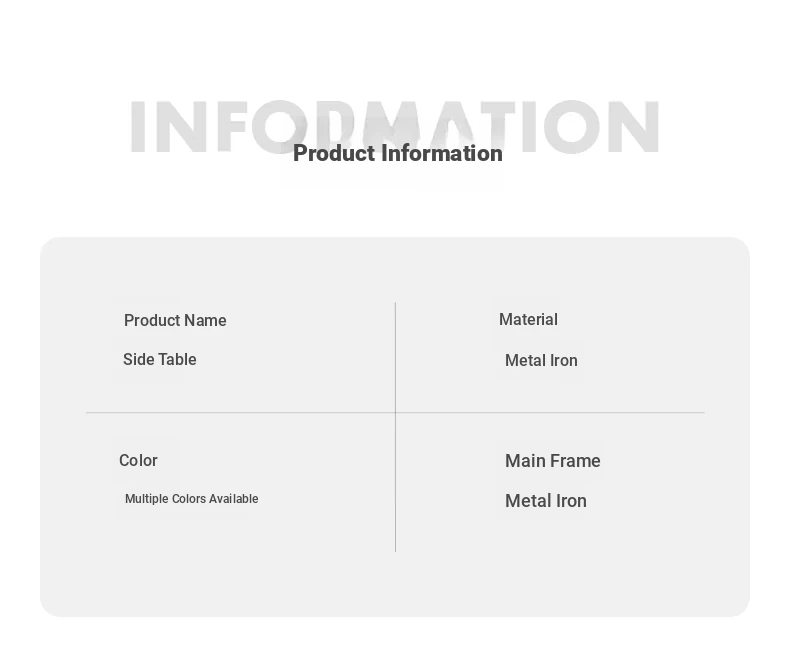
Task: Click the Main Frame label
Action: pyautogui.click(x=553, y=460)
